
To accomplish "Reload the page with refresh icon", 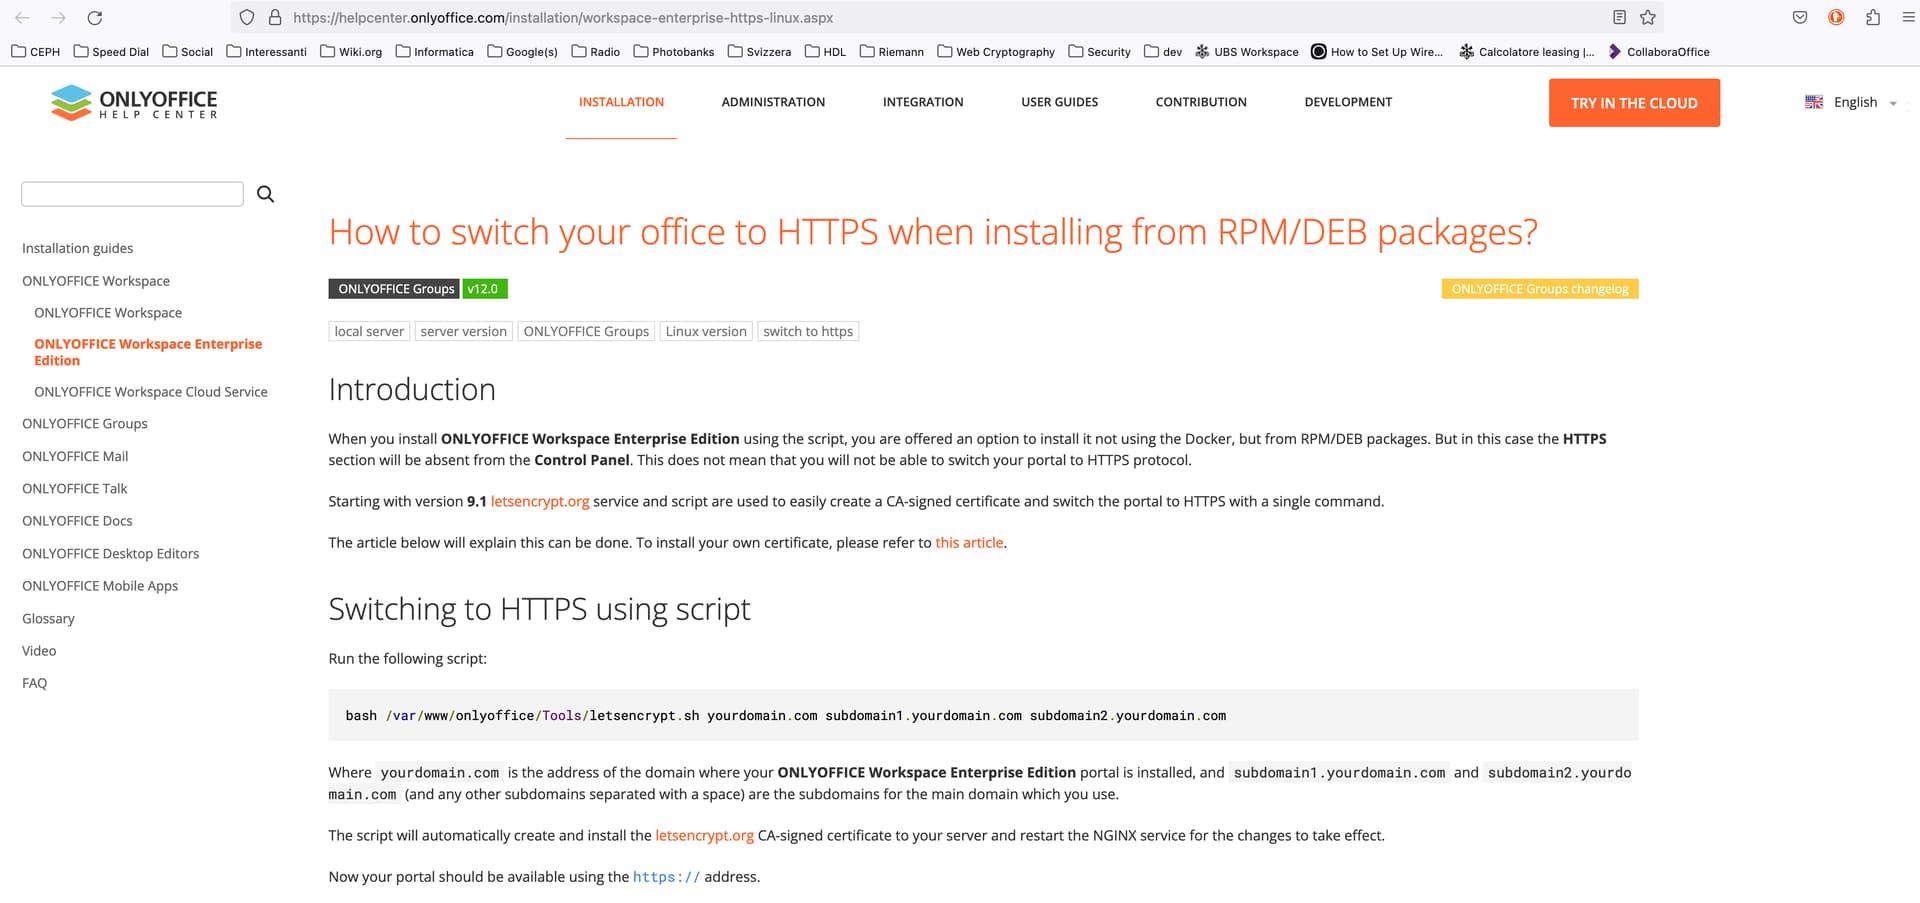I will pos(95,17).
